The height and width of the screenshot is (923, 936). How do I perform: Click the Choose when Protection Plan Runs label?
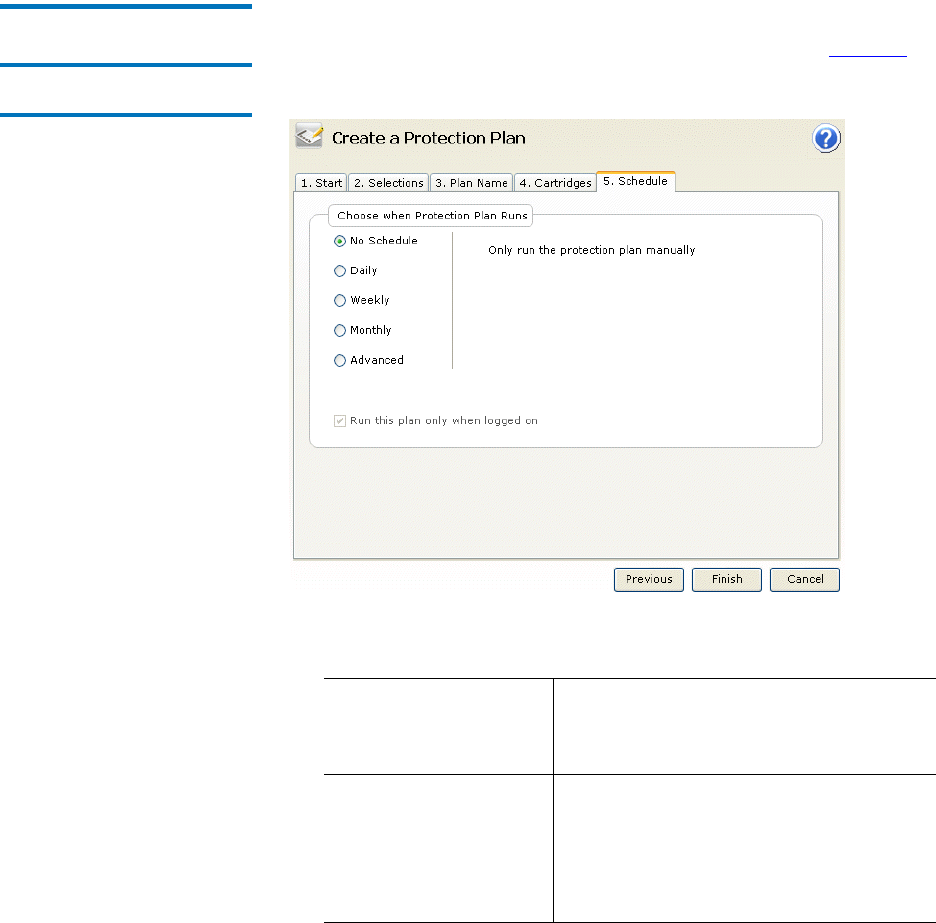[432, 215]
